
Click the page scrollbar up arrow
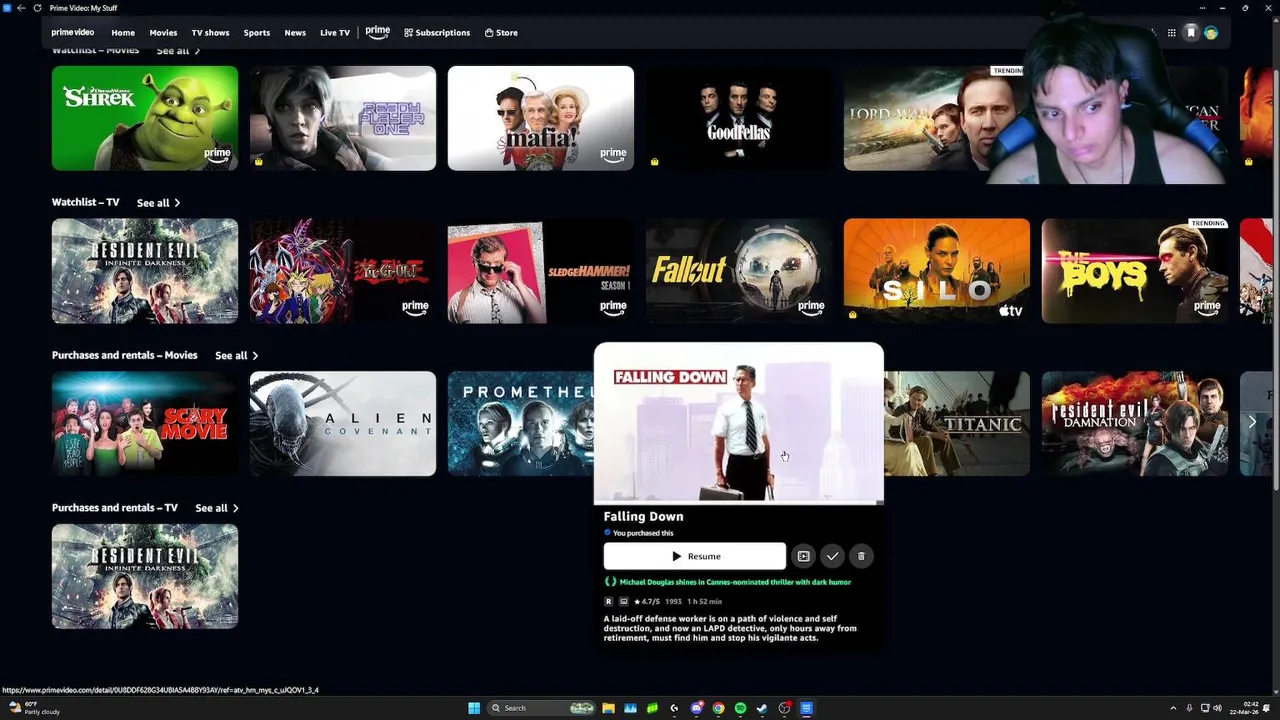click(1275, 22)
